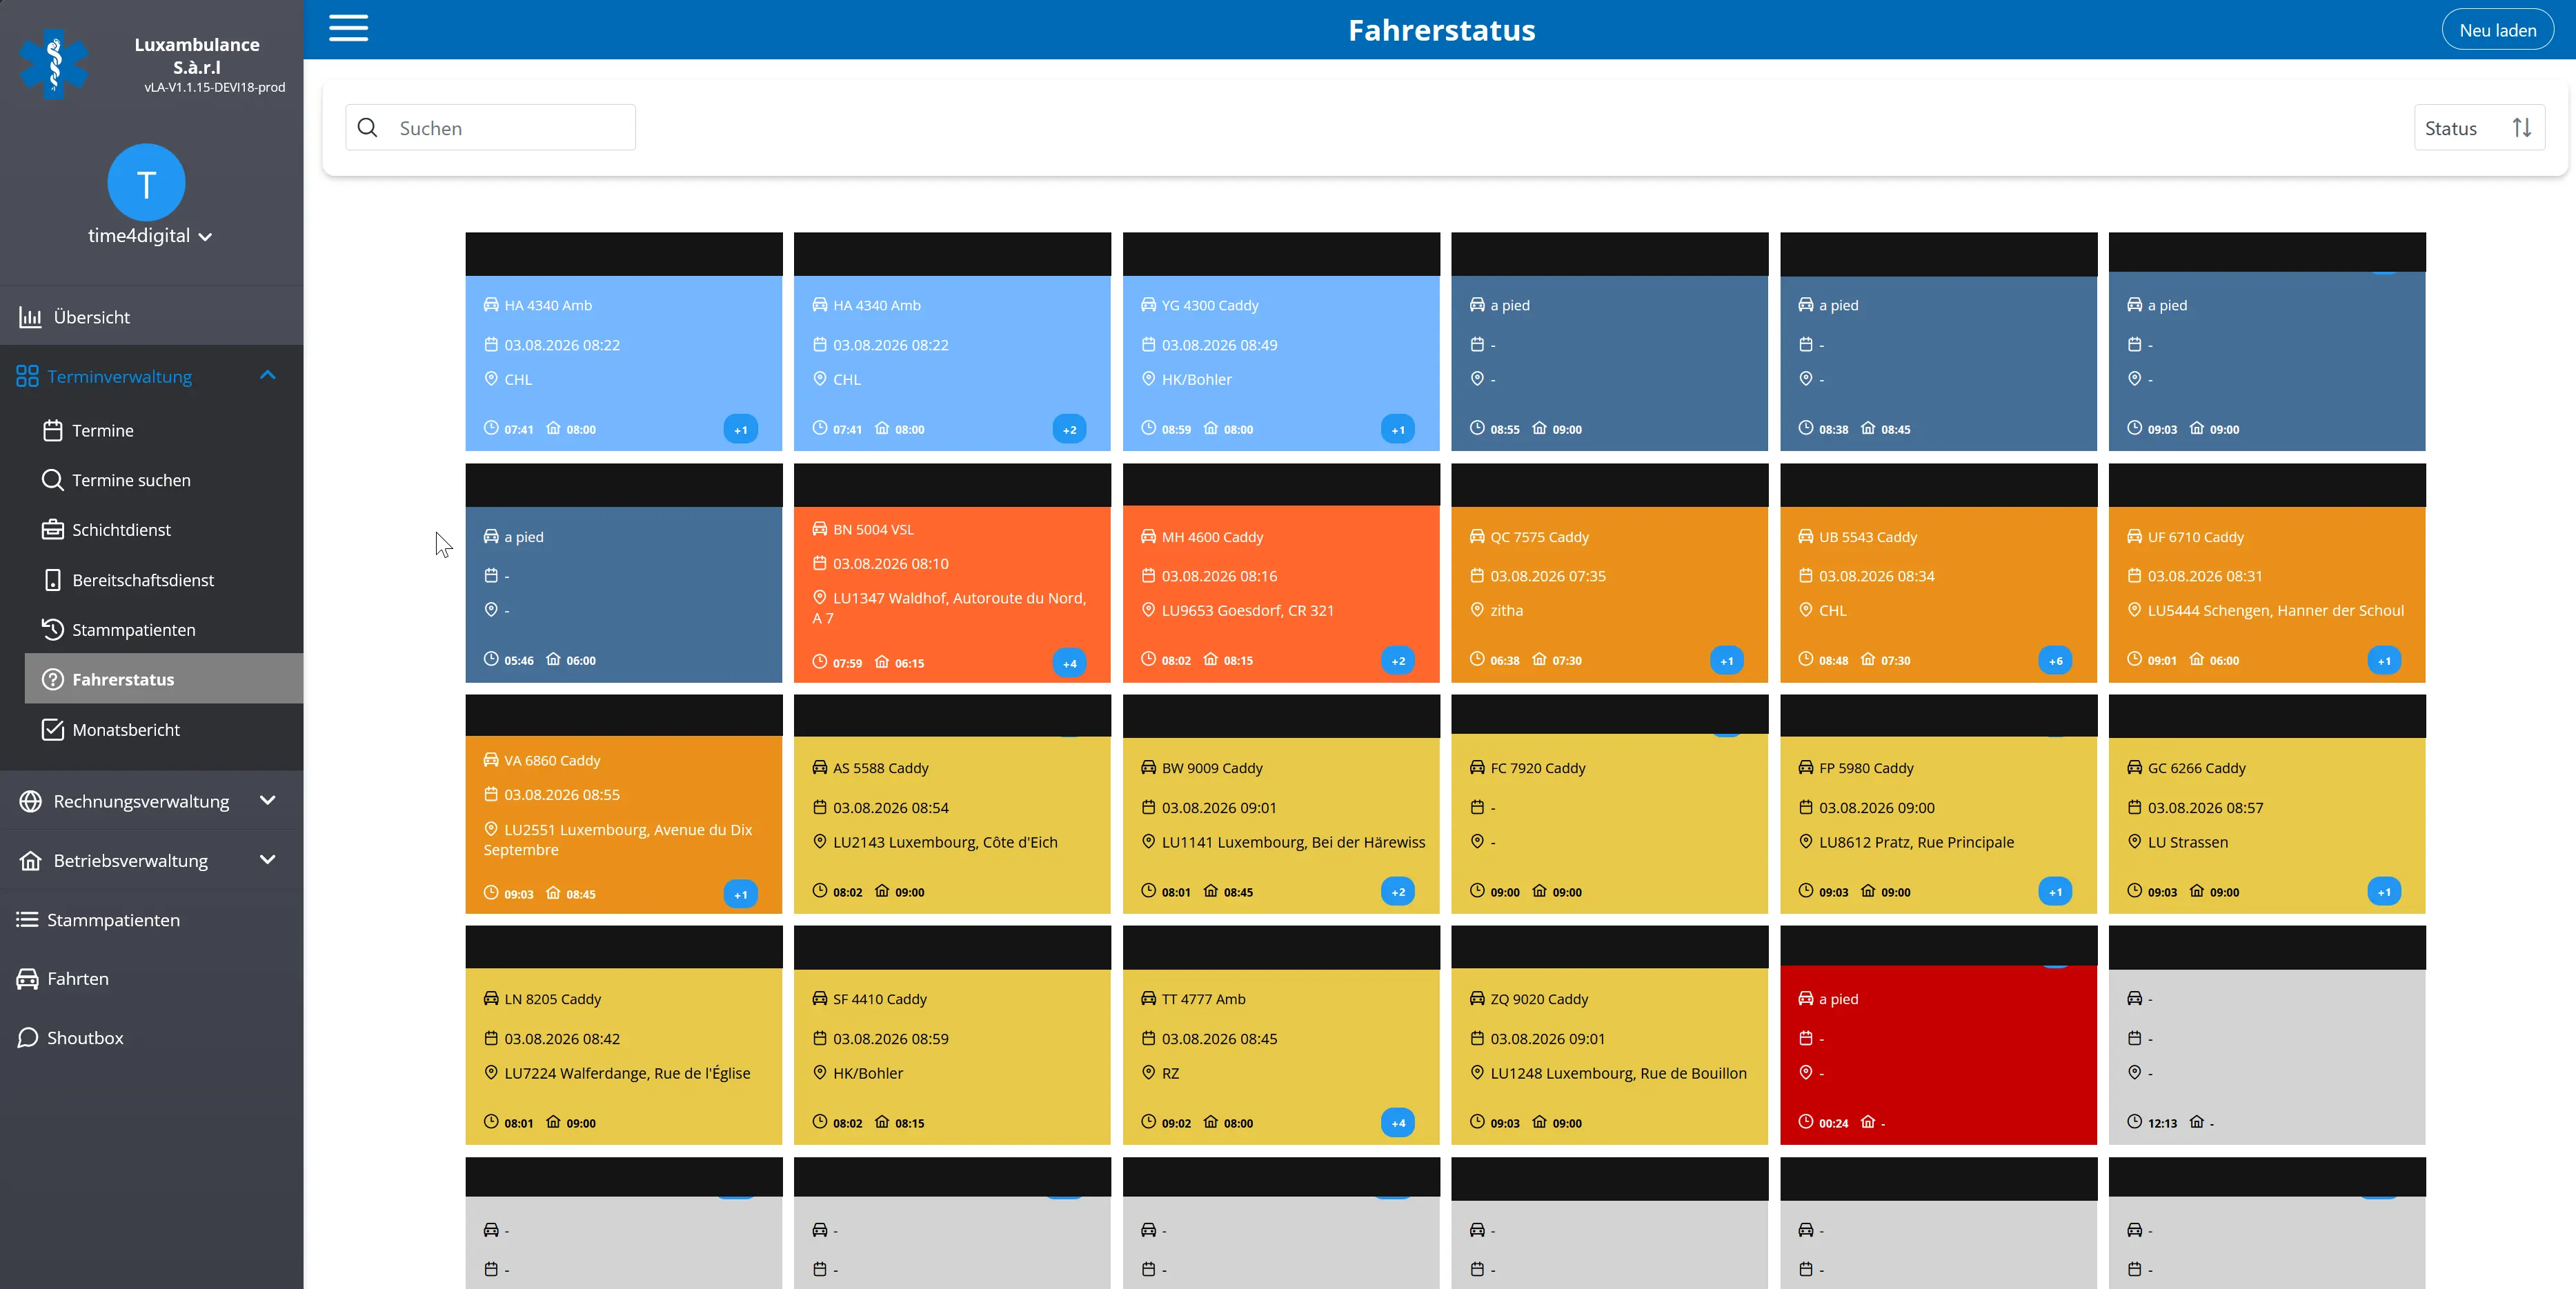Open Monatsbericht menu item

pyautogui.click(x=164, y=729)
